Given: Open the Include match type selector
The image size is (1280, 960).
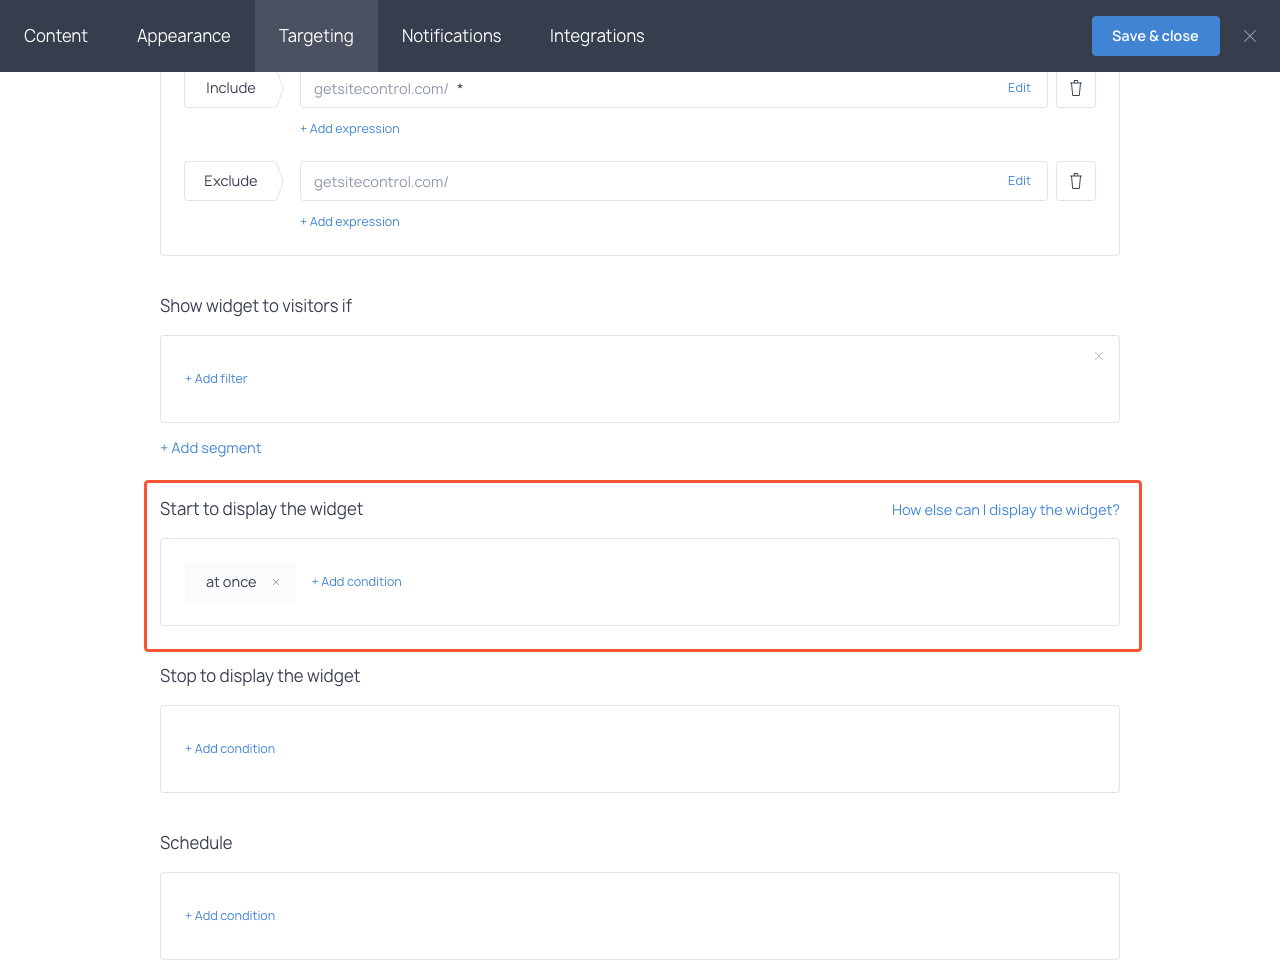Looking at the screenshot, I should pos(231,88).
